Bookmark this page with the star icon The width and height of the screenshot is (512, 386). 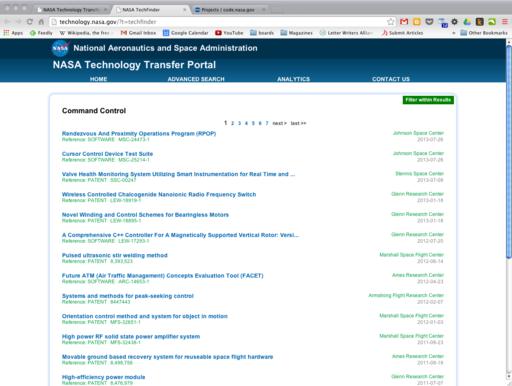pyautogui.click(x=390, y=22)
